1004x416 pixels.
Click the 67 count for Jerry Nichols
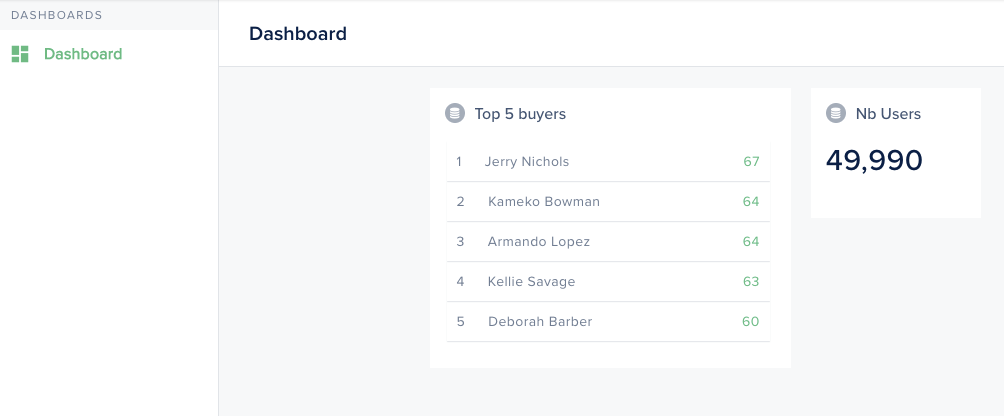(x=751, y=161)
